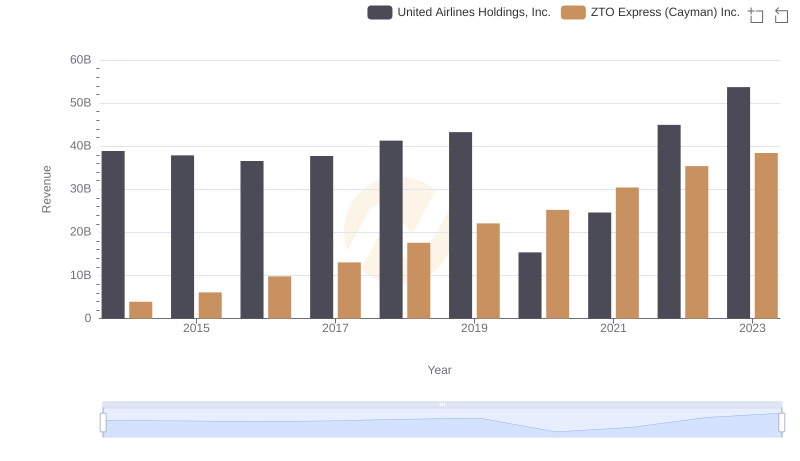Click the United Airlines 2023 bar
This screenshot has height=461, width=800.
point(738,203)
